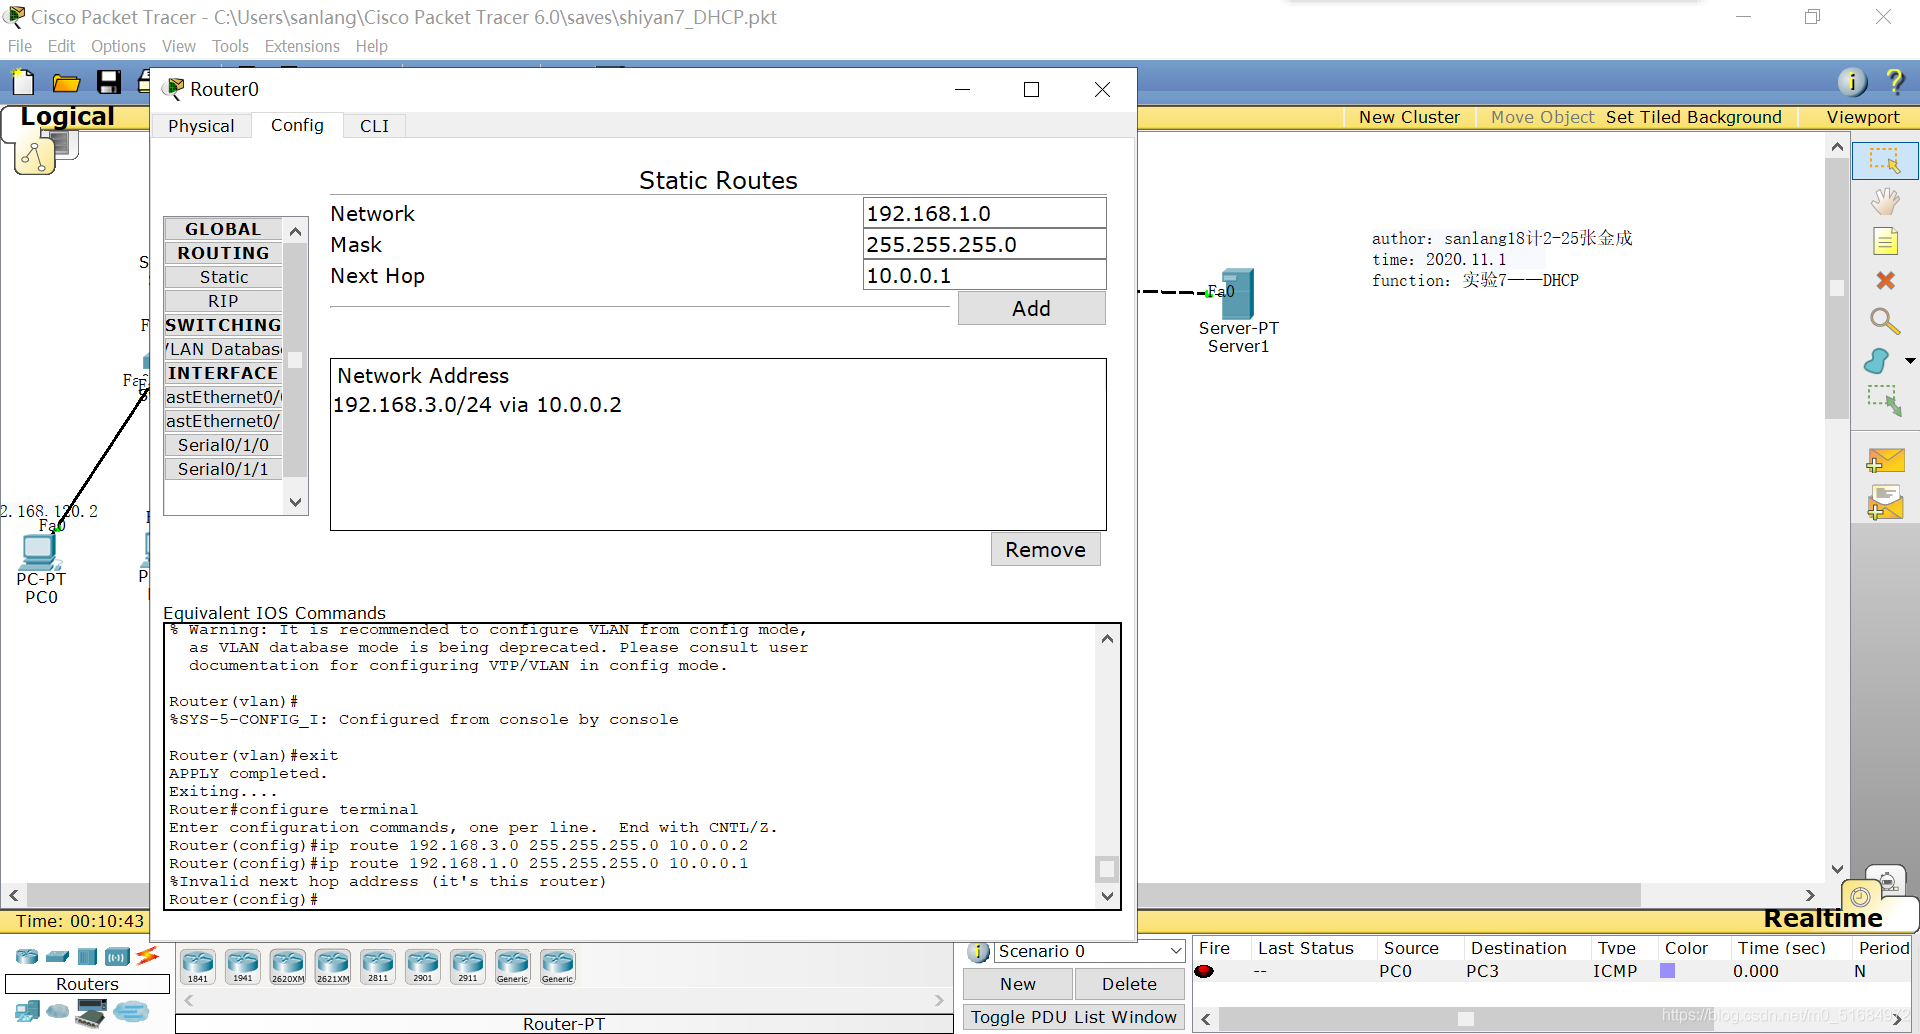Screen dimensions: 1920x1034
Task: Click the Mask input field
Action: pyautogui.click(x=984, y=244)
